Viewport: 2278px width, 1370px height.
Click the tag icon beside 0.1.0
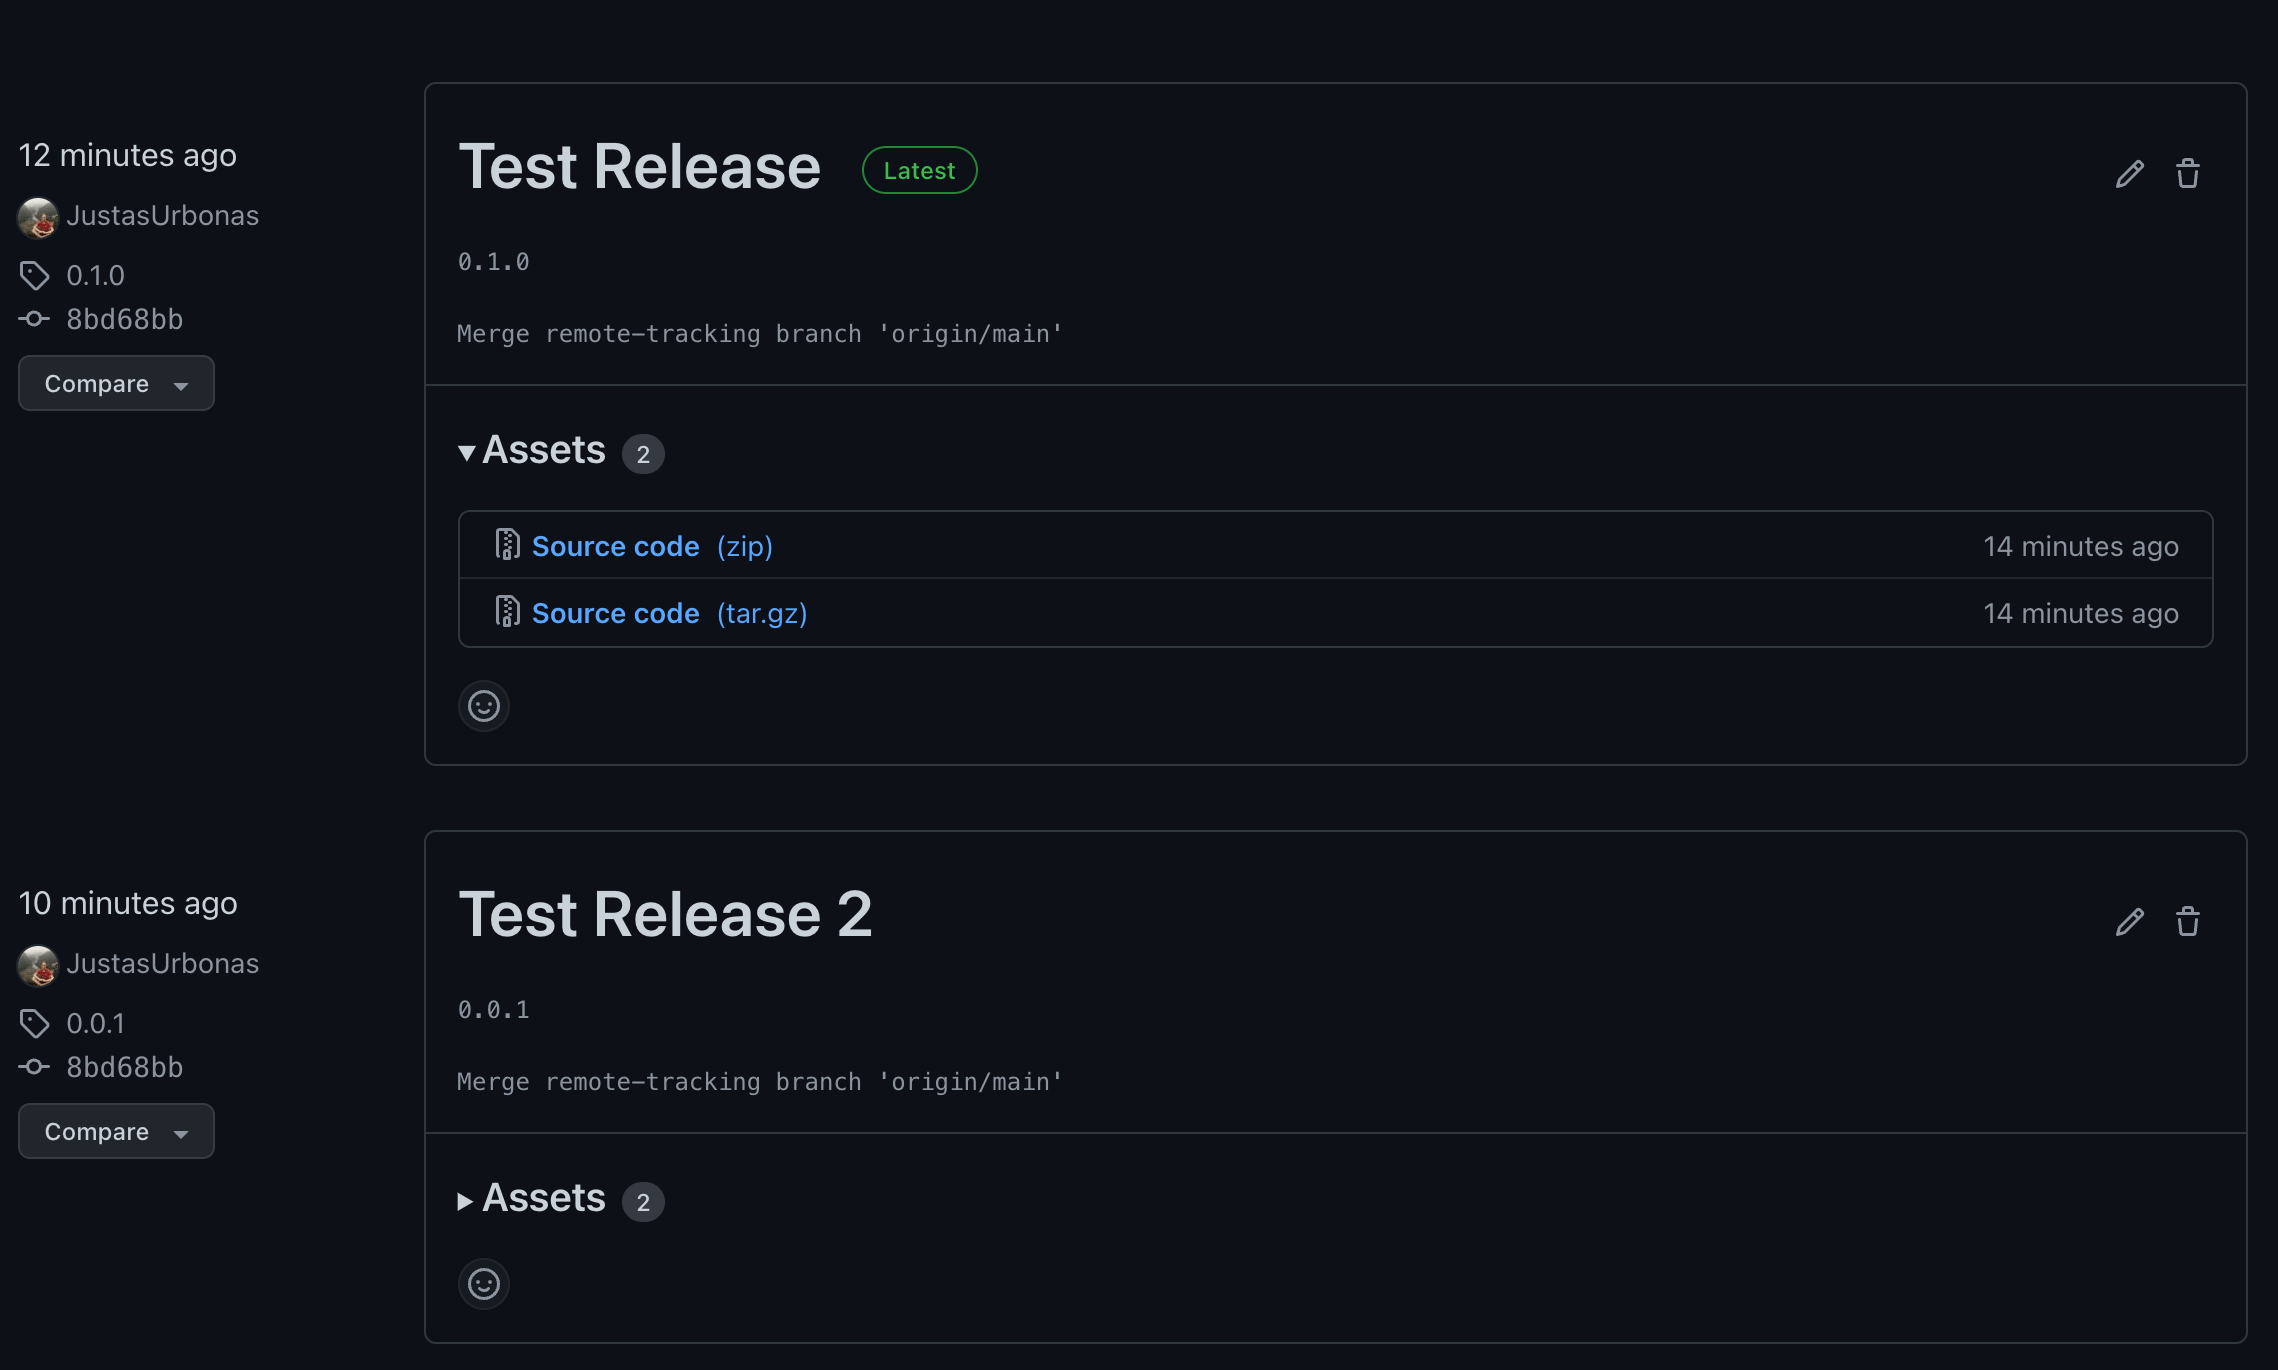[x=34, y=275]
